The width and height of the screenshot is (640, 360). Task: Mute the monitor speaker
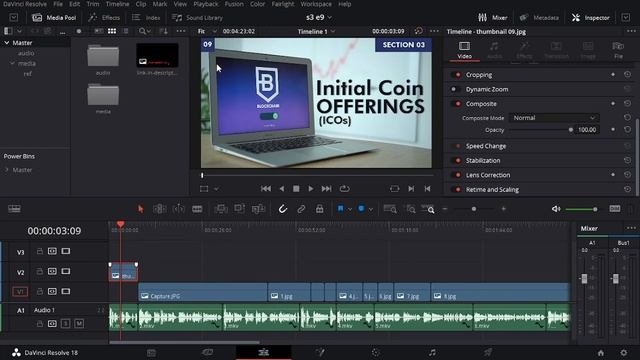(556, 209)
